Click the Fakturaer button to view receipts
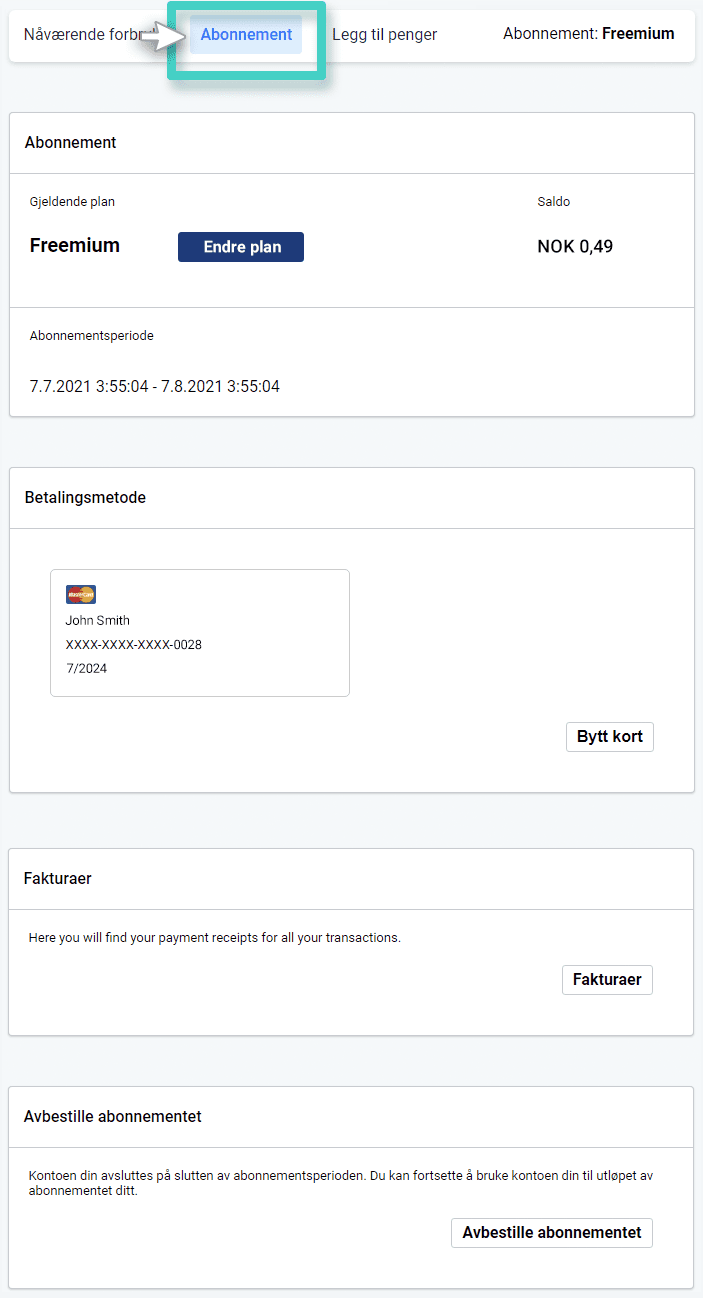This screenshot has width=703, height=1298. [606, 980]
